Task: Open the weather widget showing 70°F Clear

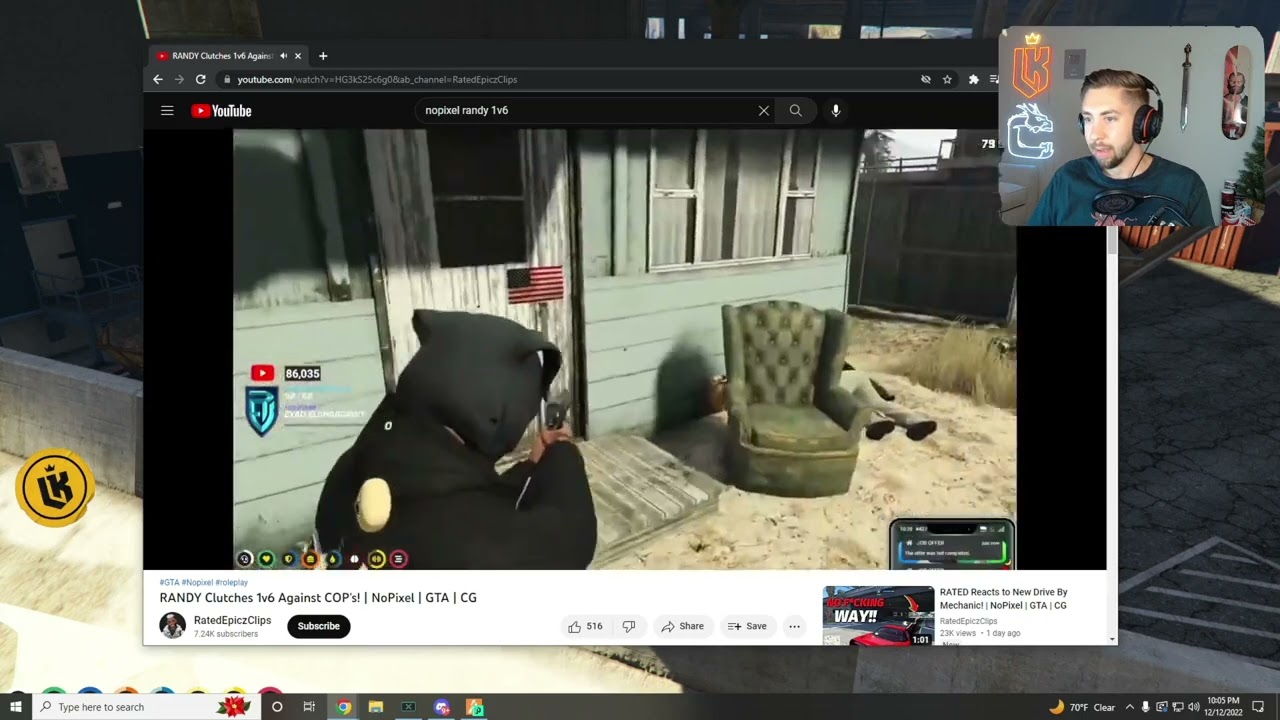Action: tap(1082, 707)
